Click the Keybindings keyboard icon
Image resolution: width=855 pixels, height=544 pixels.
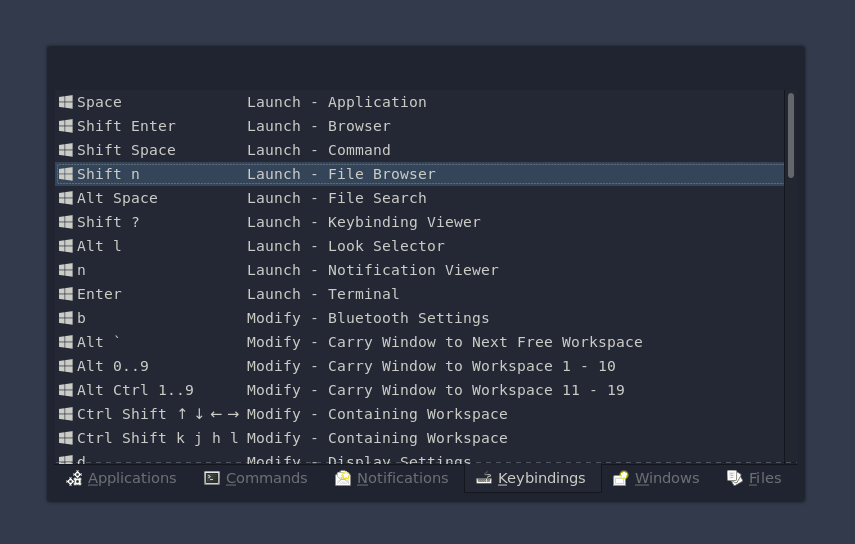(484, 478)
